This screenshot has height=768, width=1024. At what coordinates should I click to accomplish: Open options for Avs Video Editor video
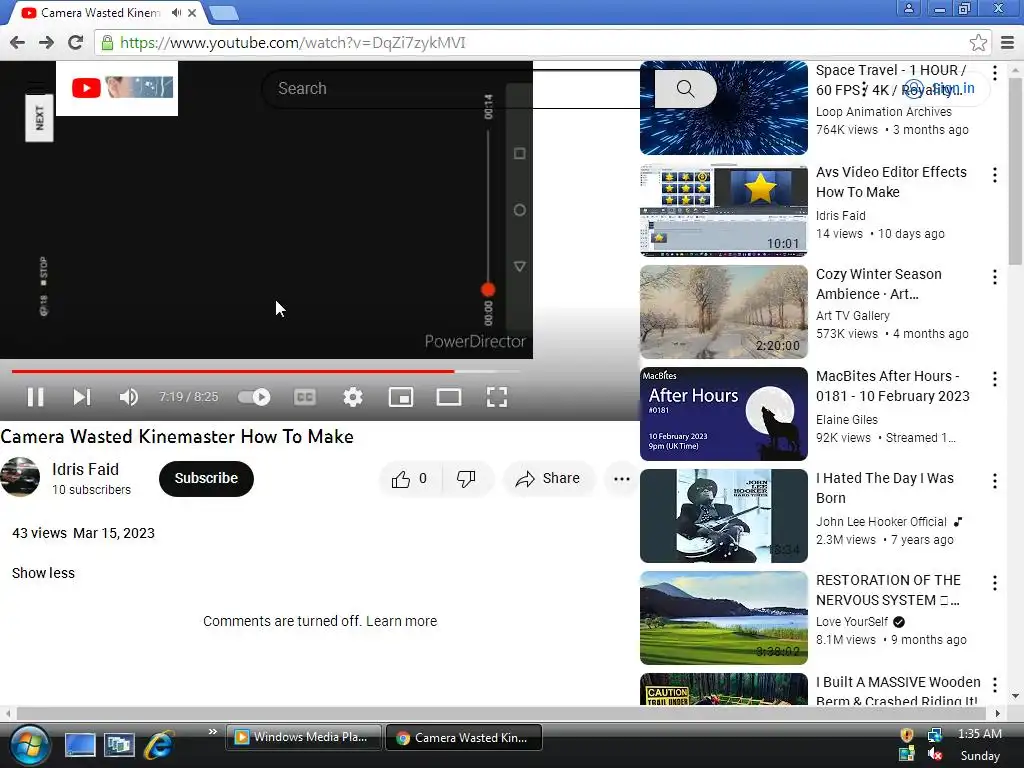(995, 174)
